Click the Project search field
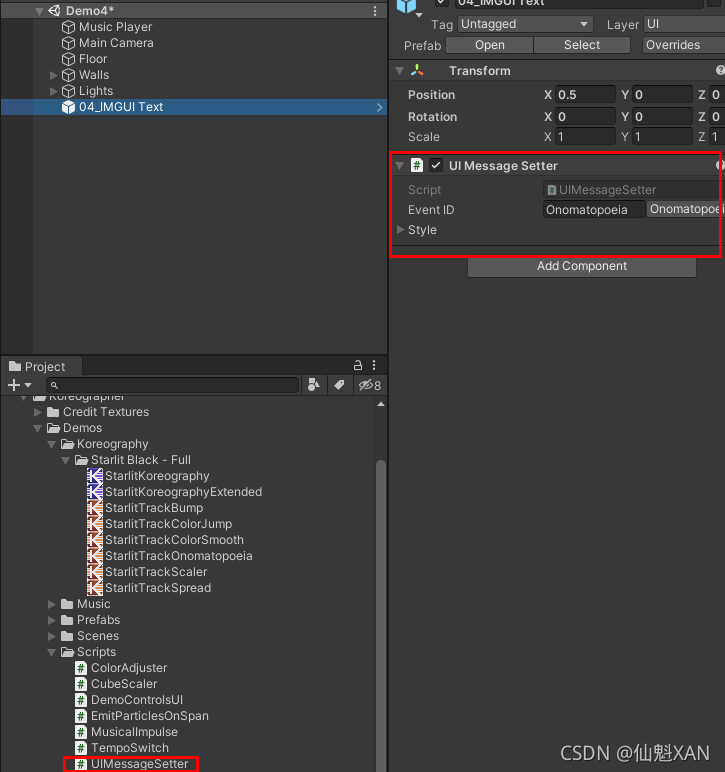The image size is (725, 772). (x=172, y=385)
